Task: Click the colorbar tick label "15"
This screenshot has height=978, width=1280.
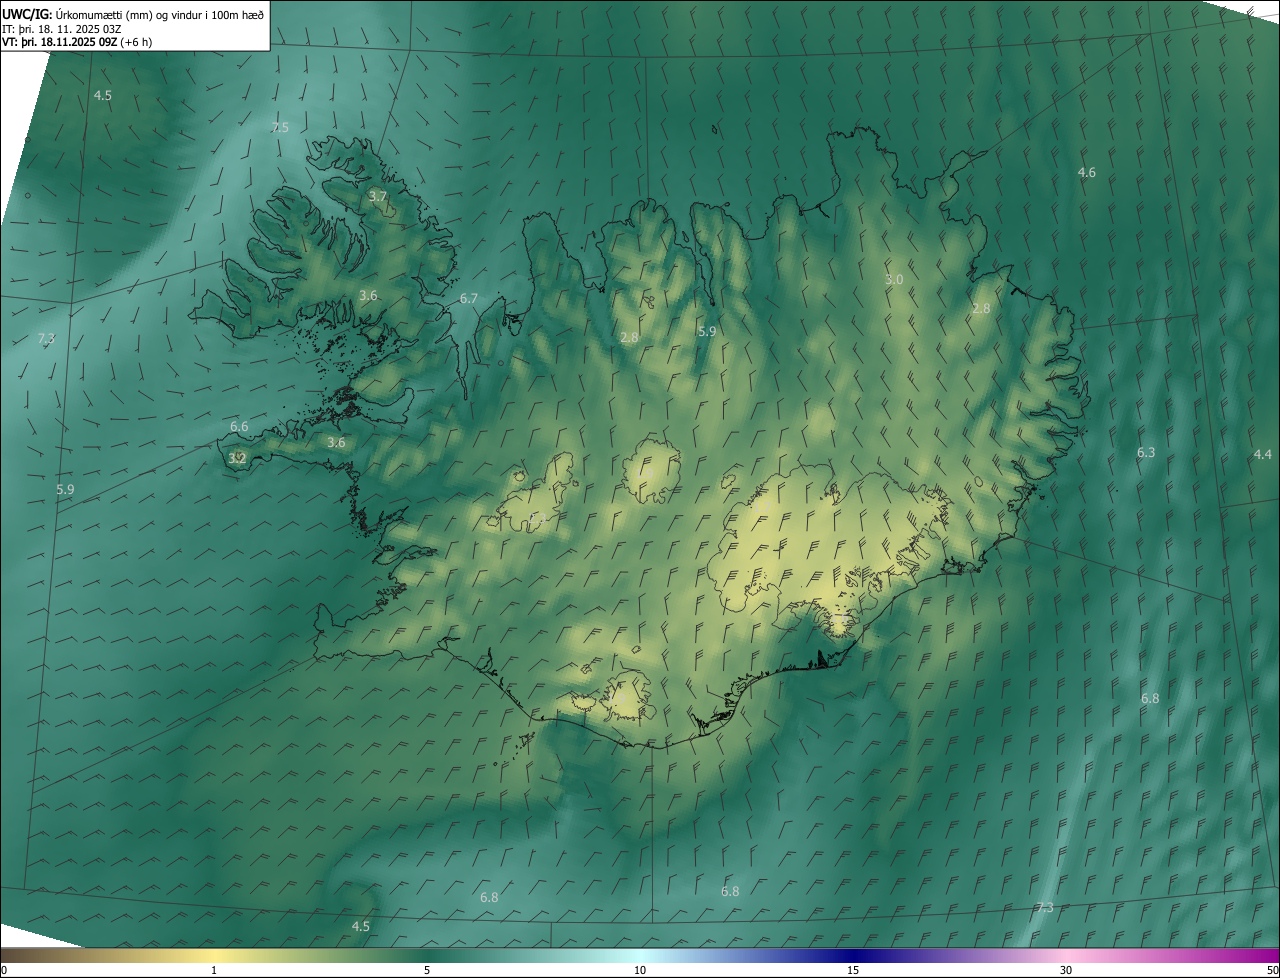Action: pyautogui.click(x=853, y=970)
